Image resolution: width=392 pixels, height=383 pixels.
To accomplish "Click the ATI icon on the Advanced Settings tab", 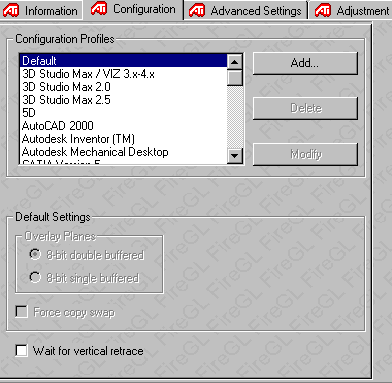I will (x=197, y=11).
